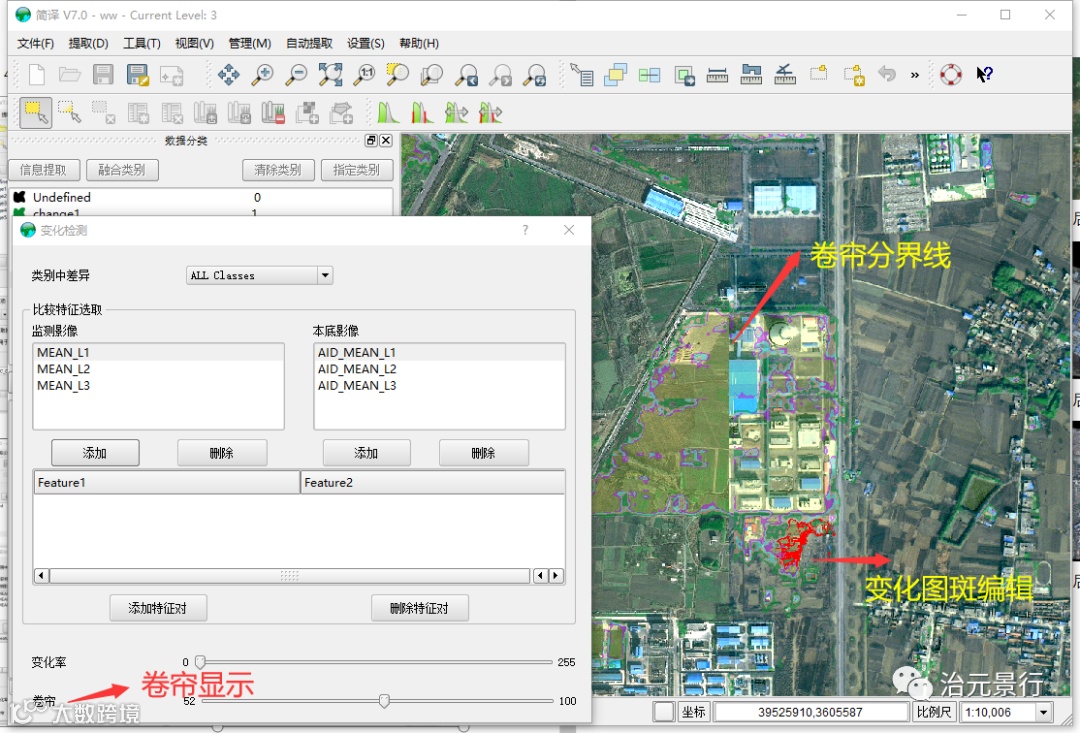Click the measure line ruler icon
This screenshot has height=733, width=1080.
click(717, 75)
